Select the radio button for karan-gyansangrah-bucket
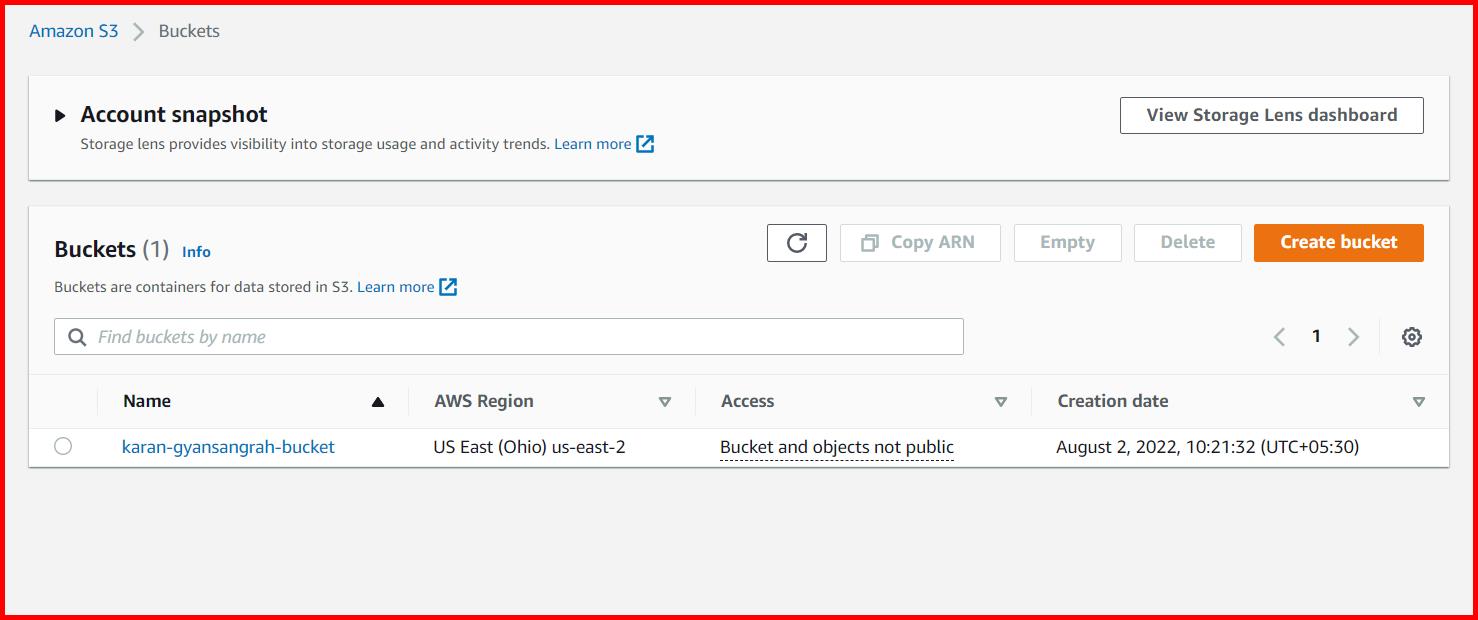The height and width of the screenshot is (620, 1478). tap(63, 446)
